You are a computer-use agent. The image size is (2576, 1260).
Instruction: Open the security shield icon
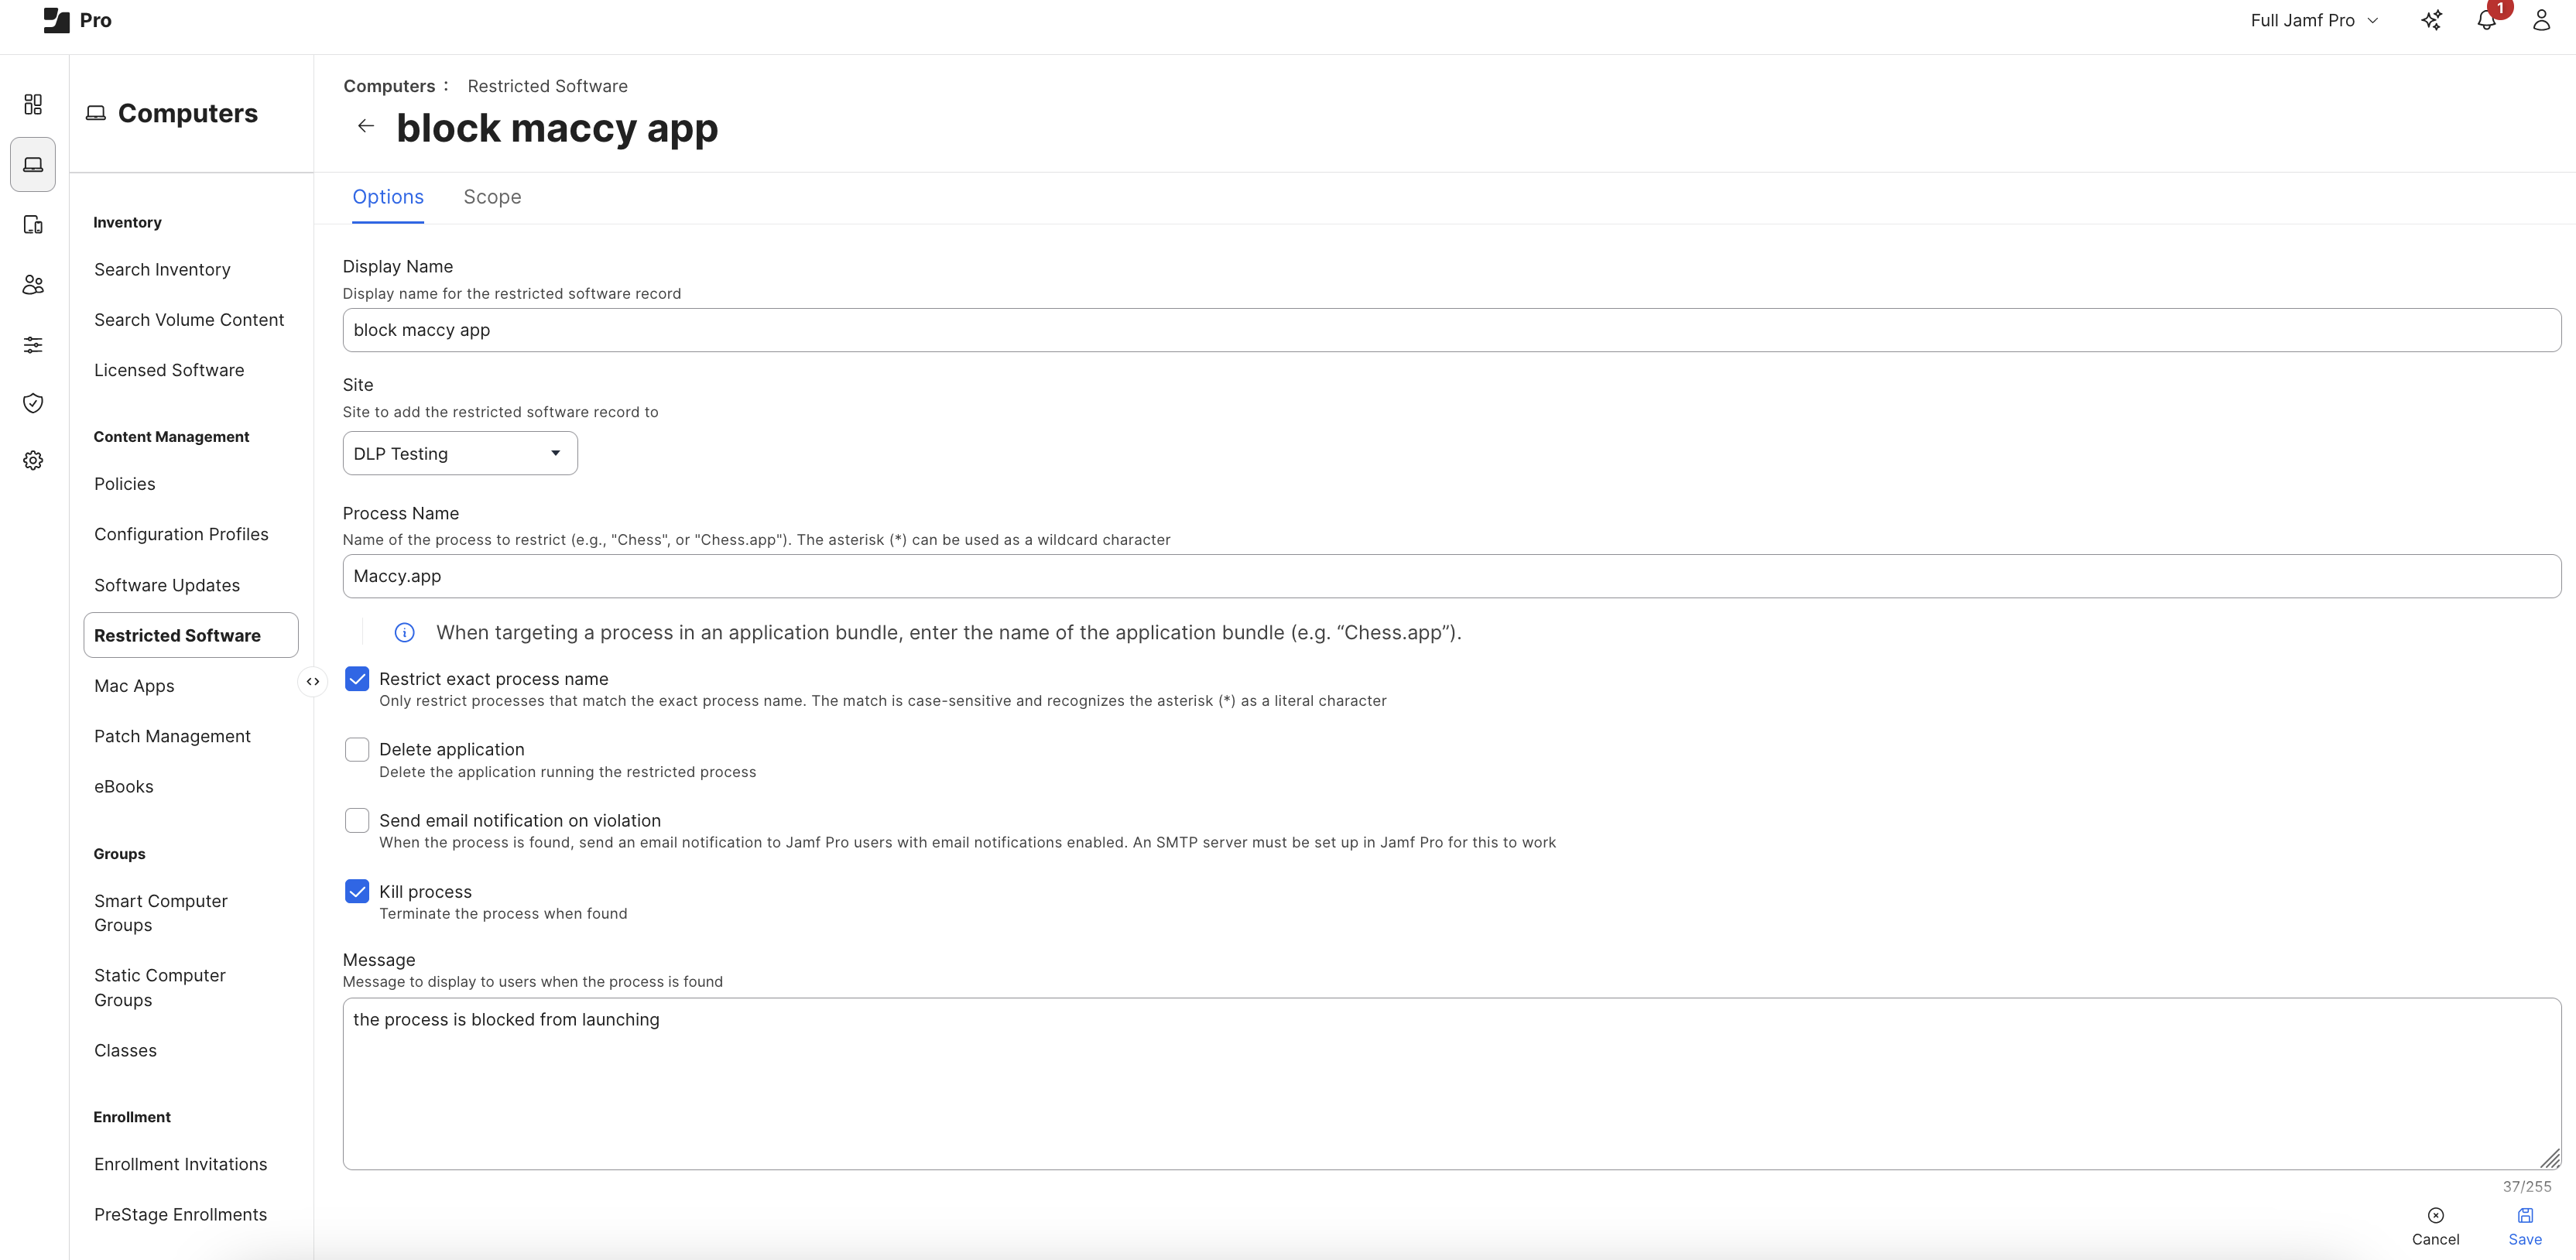tap(33, 403)
